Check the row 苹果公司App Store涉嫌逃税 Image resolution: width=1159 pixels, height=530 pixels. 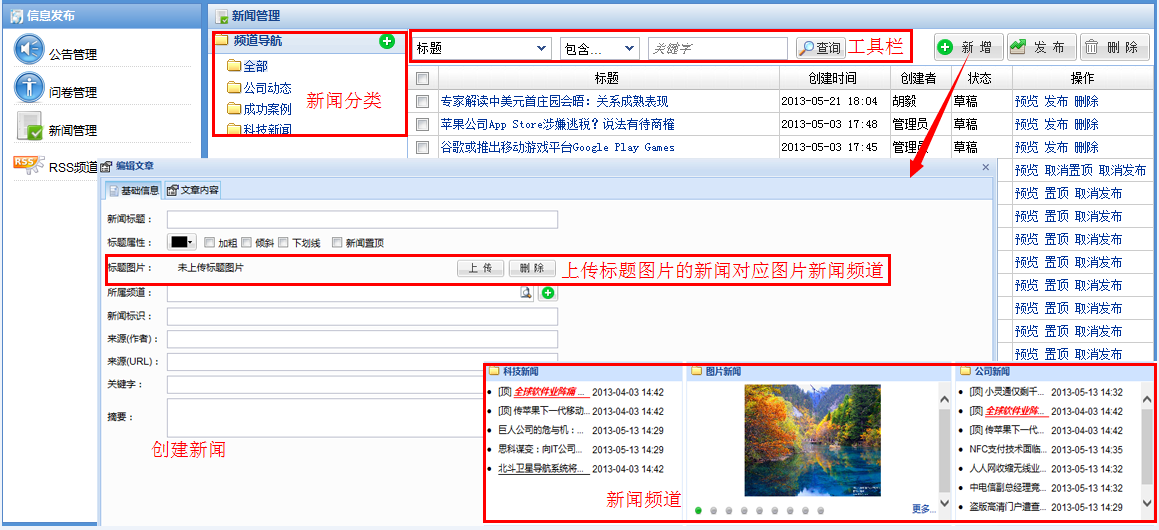point(423,124)
